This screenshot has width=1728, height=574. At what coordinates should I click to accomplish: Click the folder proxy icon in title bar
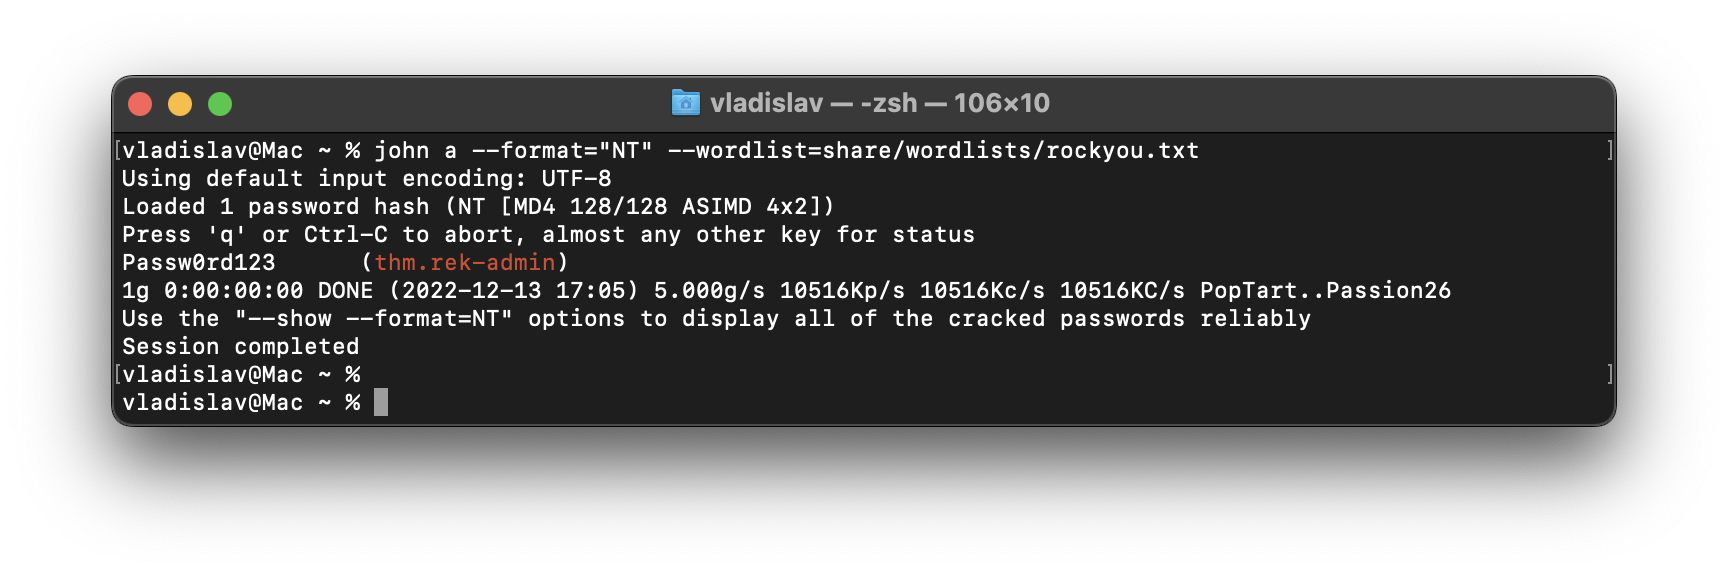pos(685,103)
